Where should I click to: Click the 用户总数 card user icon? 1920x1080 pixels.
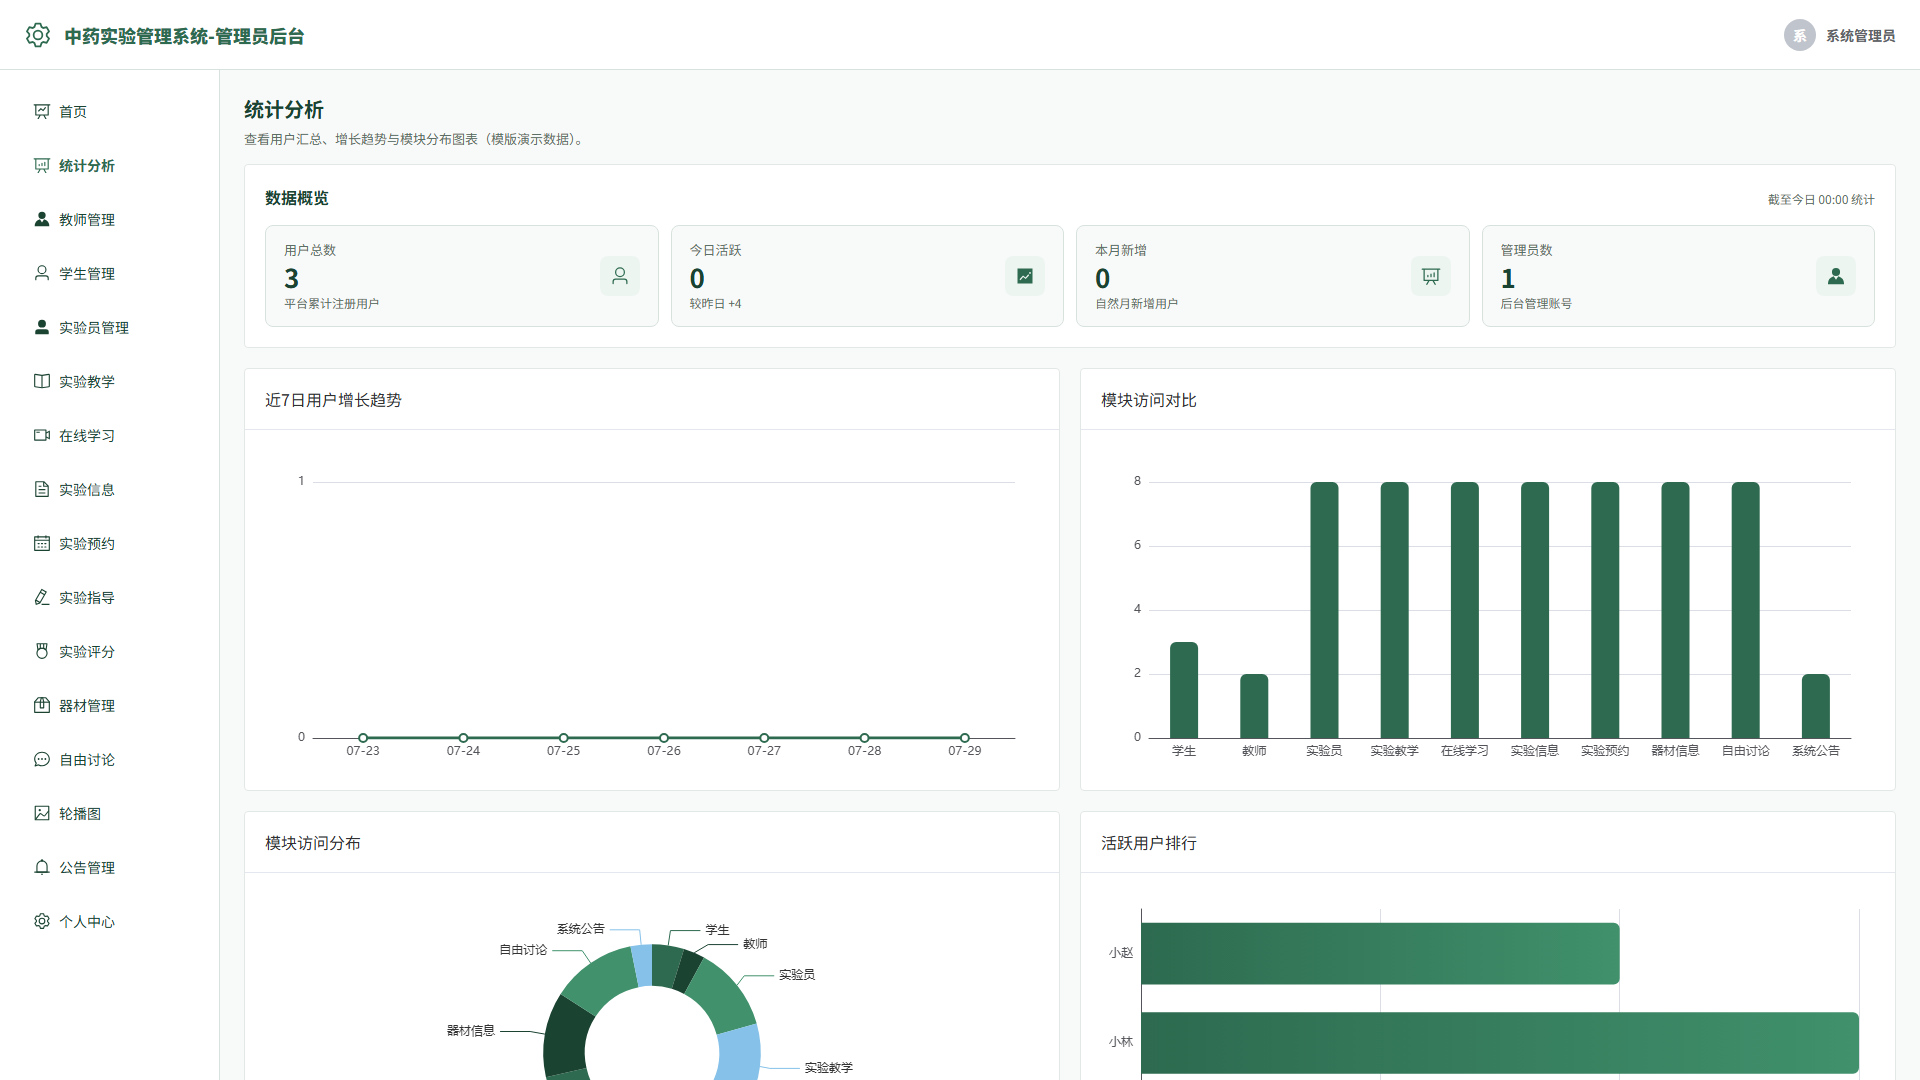(620, 276)
